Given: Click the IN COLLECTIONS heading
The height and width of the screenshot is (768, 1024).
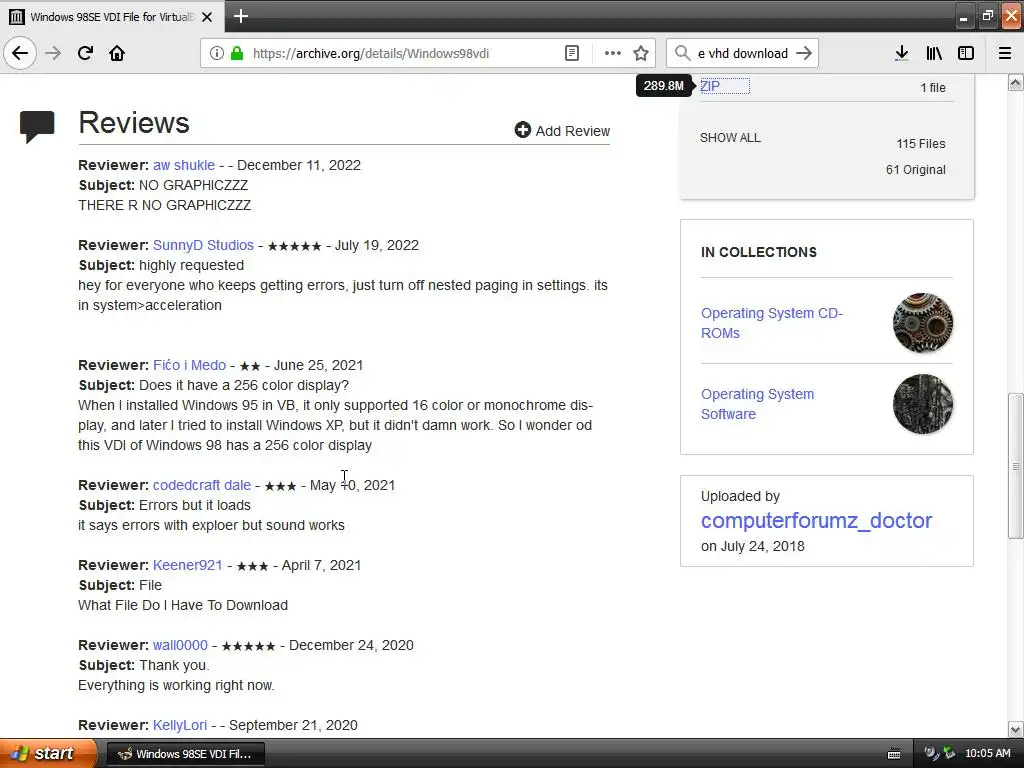Looking at the screenshot, I should 759,252.
